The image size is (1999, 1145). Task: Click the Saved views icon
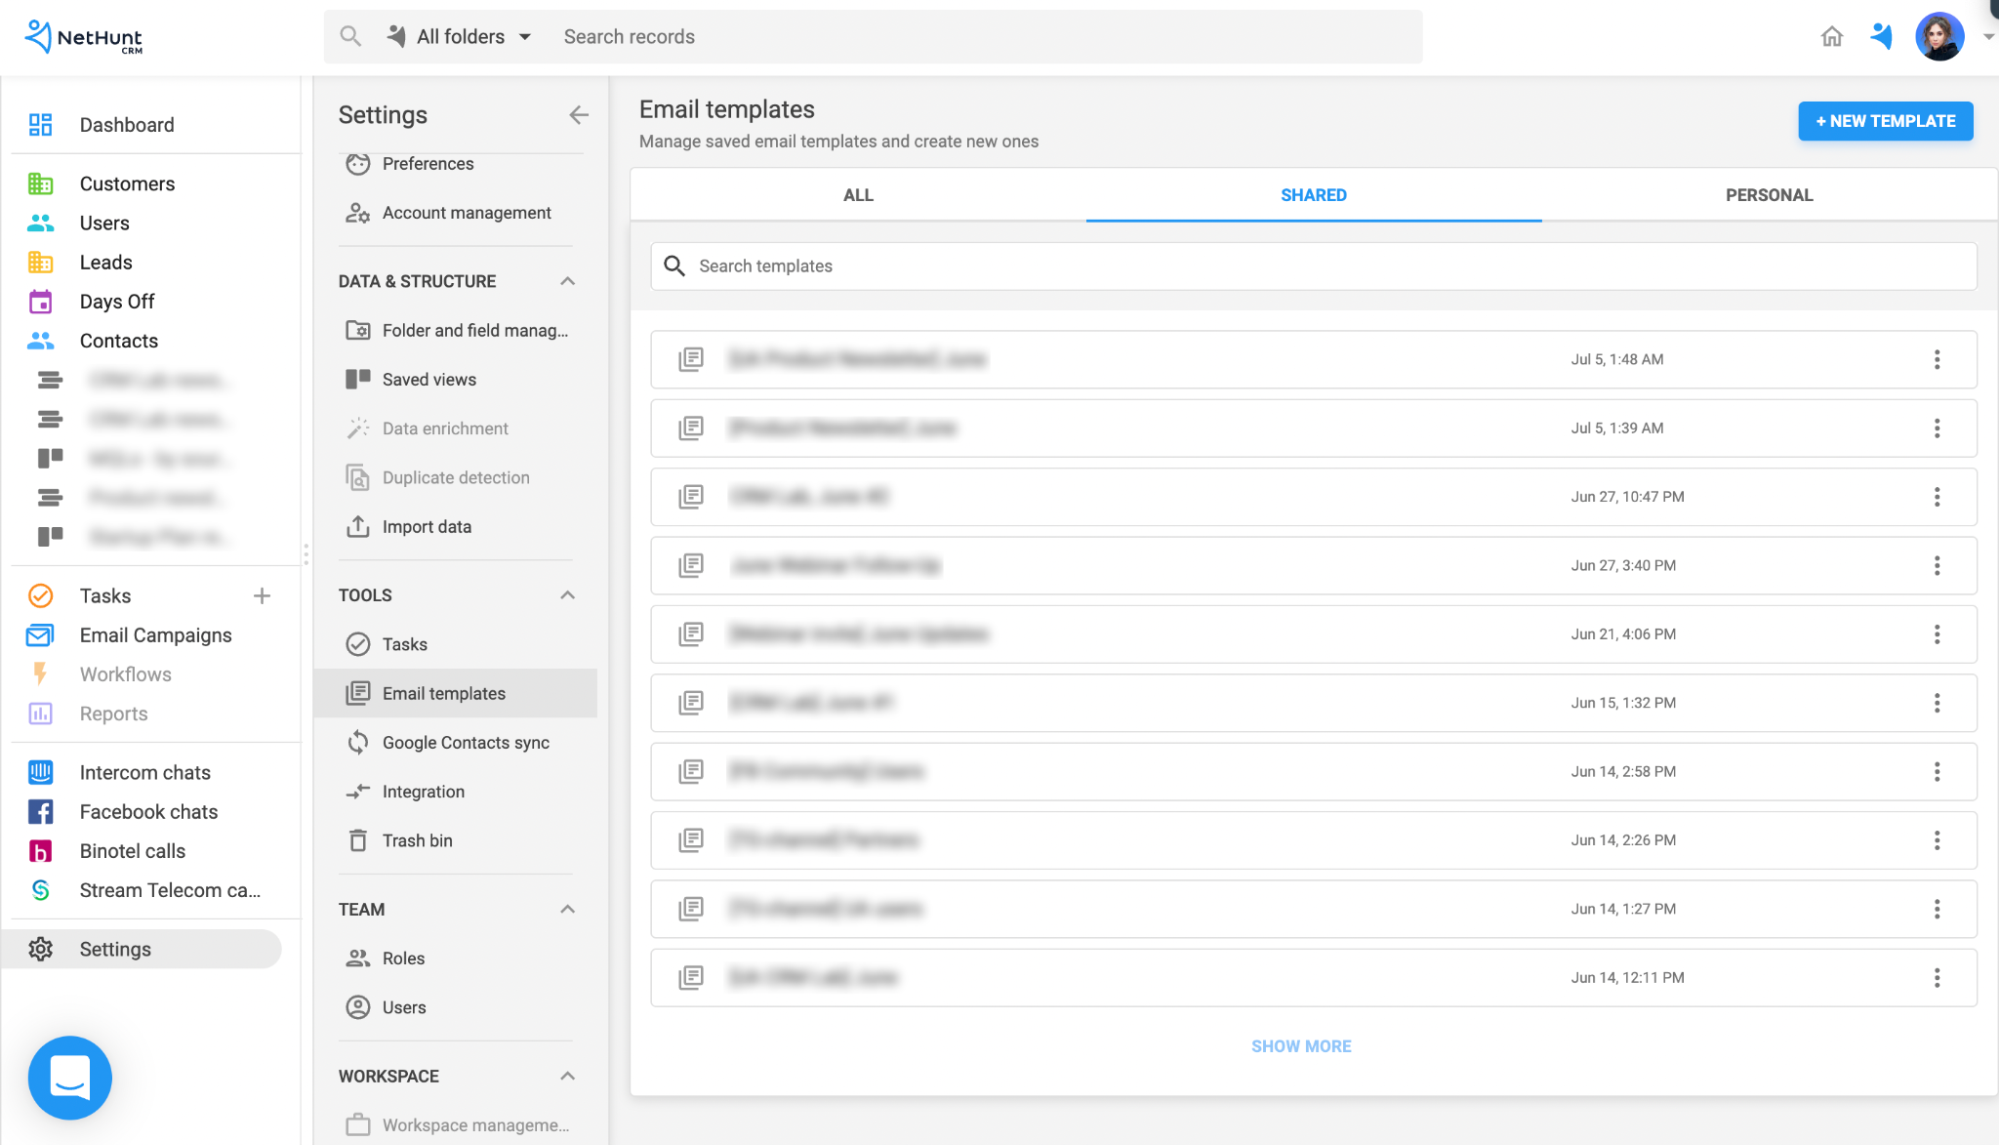click(357, 378)
